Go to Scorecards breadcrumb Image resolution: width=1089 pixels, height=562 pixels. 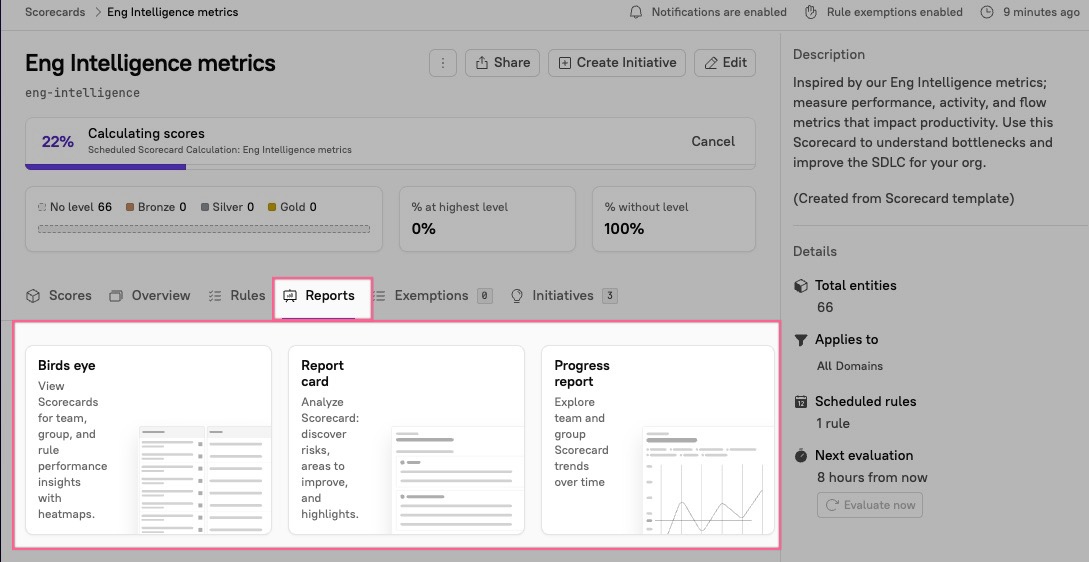pyautogui.click(x=55, y=12)
